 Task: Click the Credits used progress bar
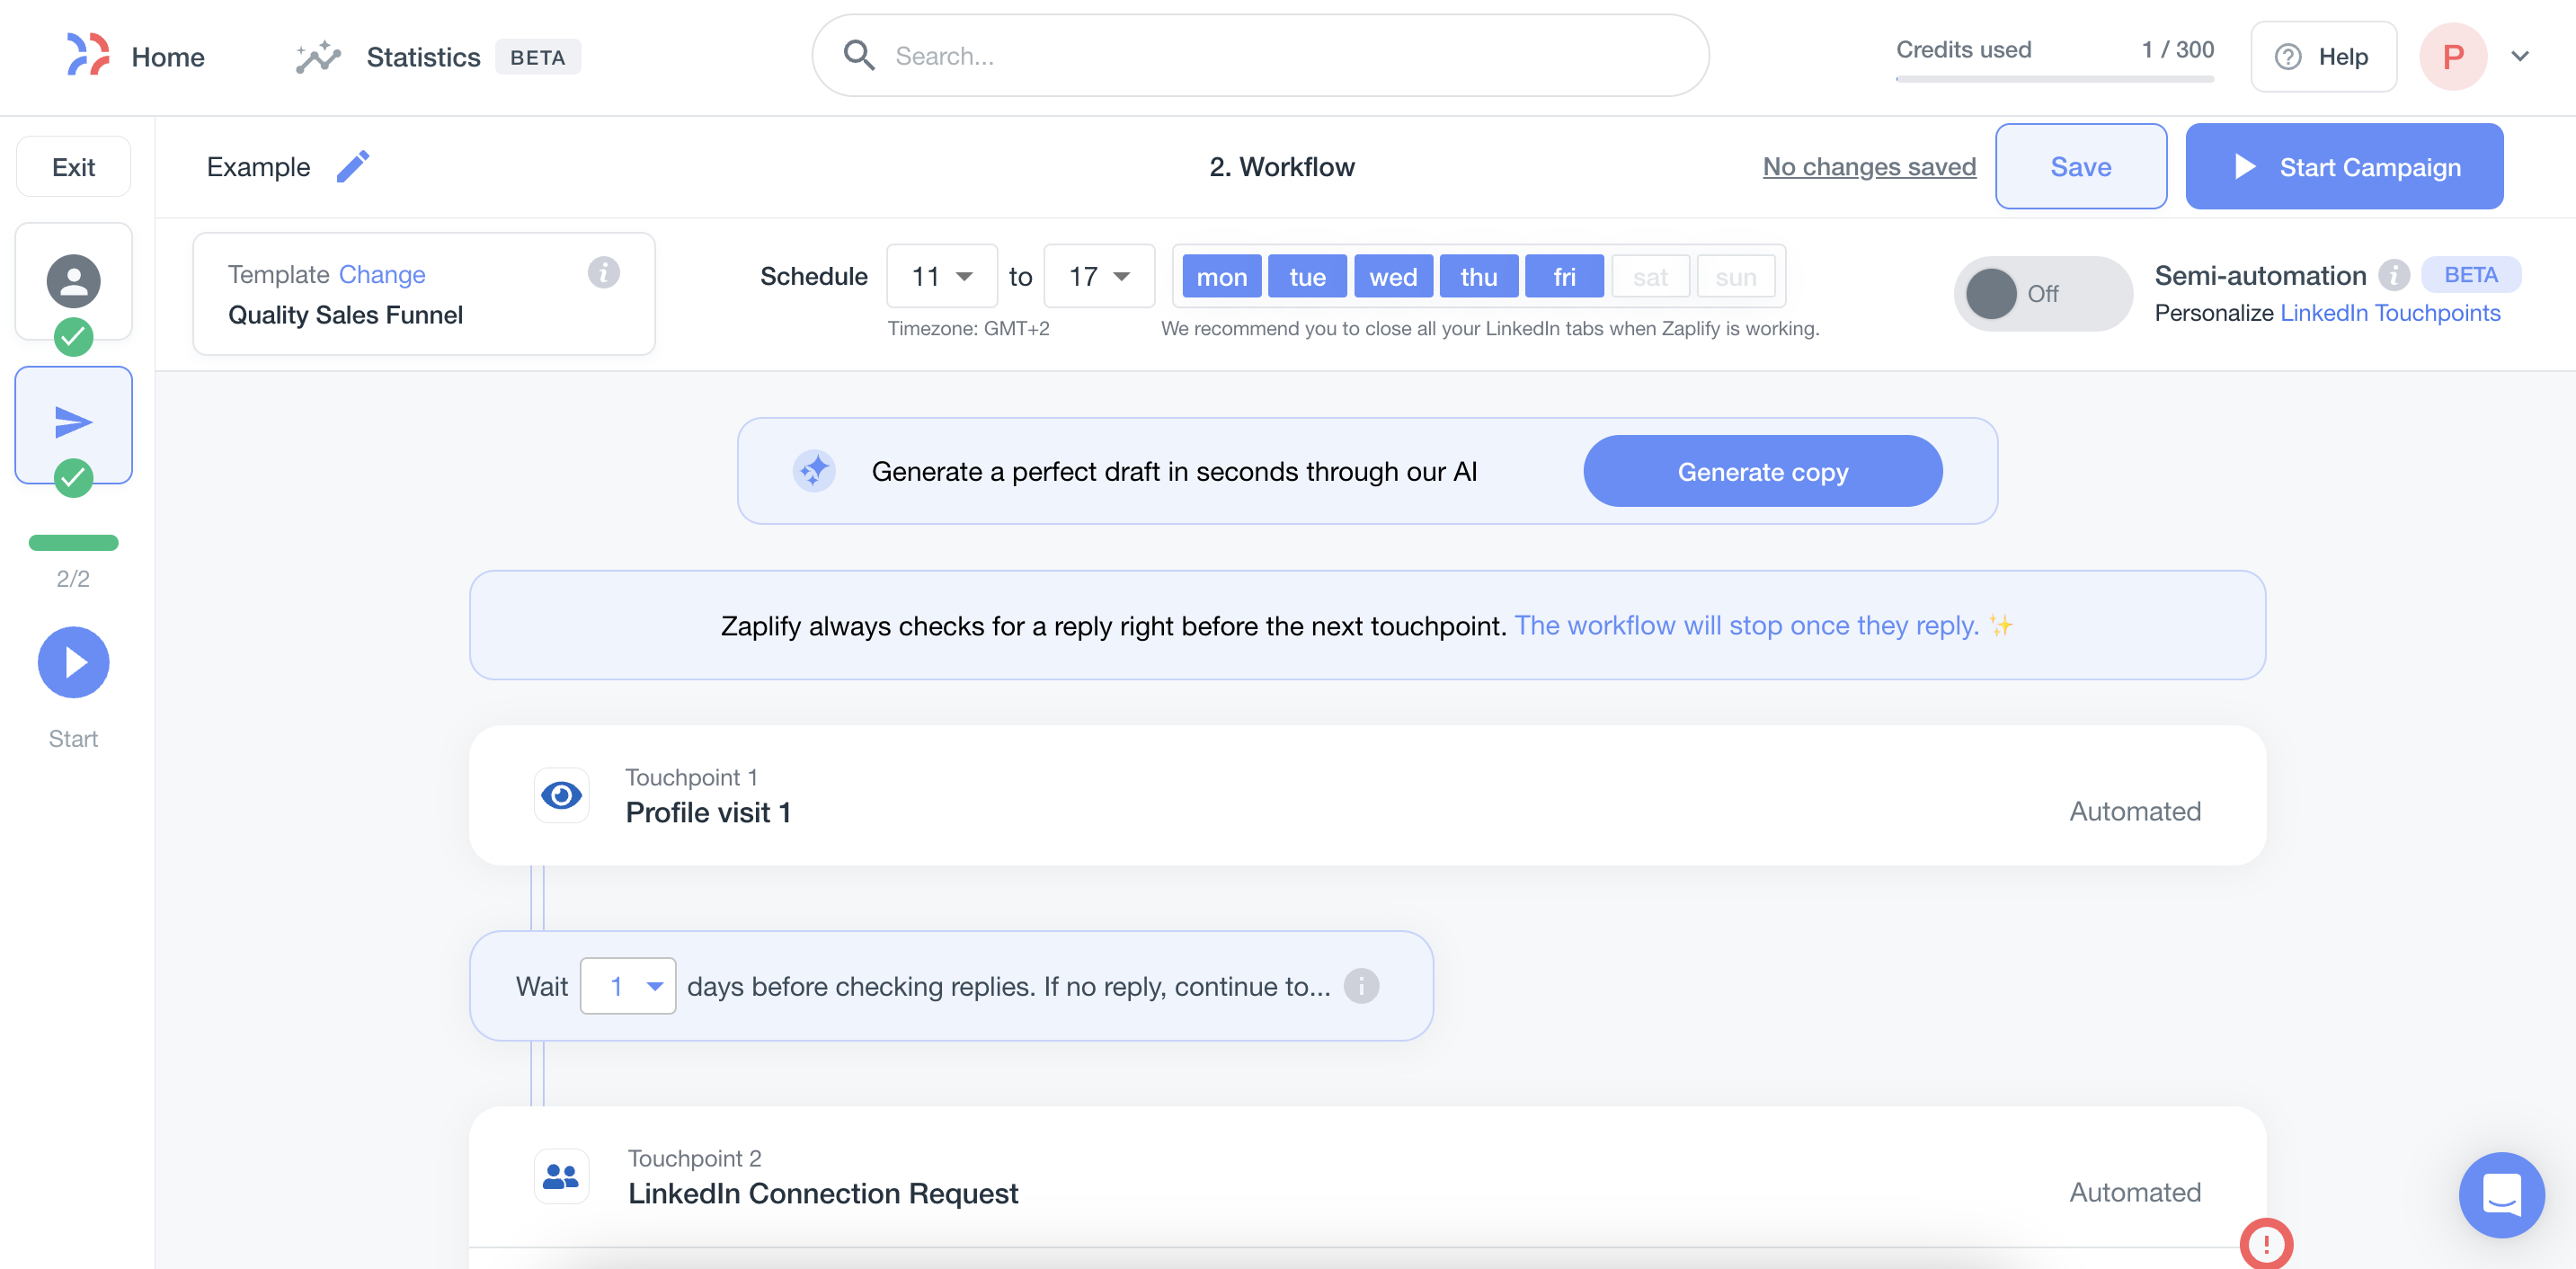[x=2055, y=78]
